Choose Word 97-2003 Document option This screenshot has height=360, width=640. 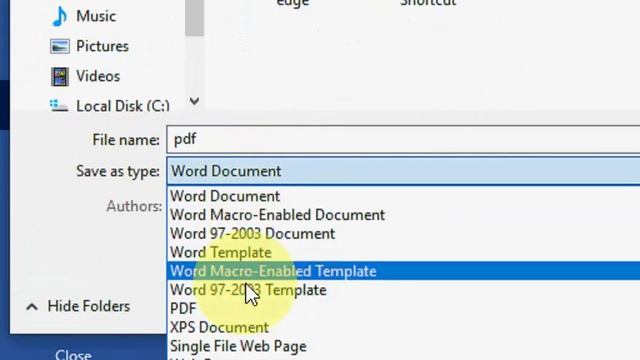[x=403, y=234]
